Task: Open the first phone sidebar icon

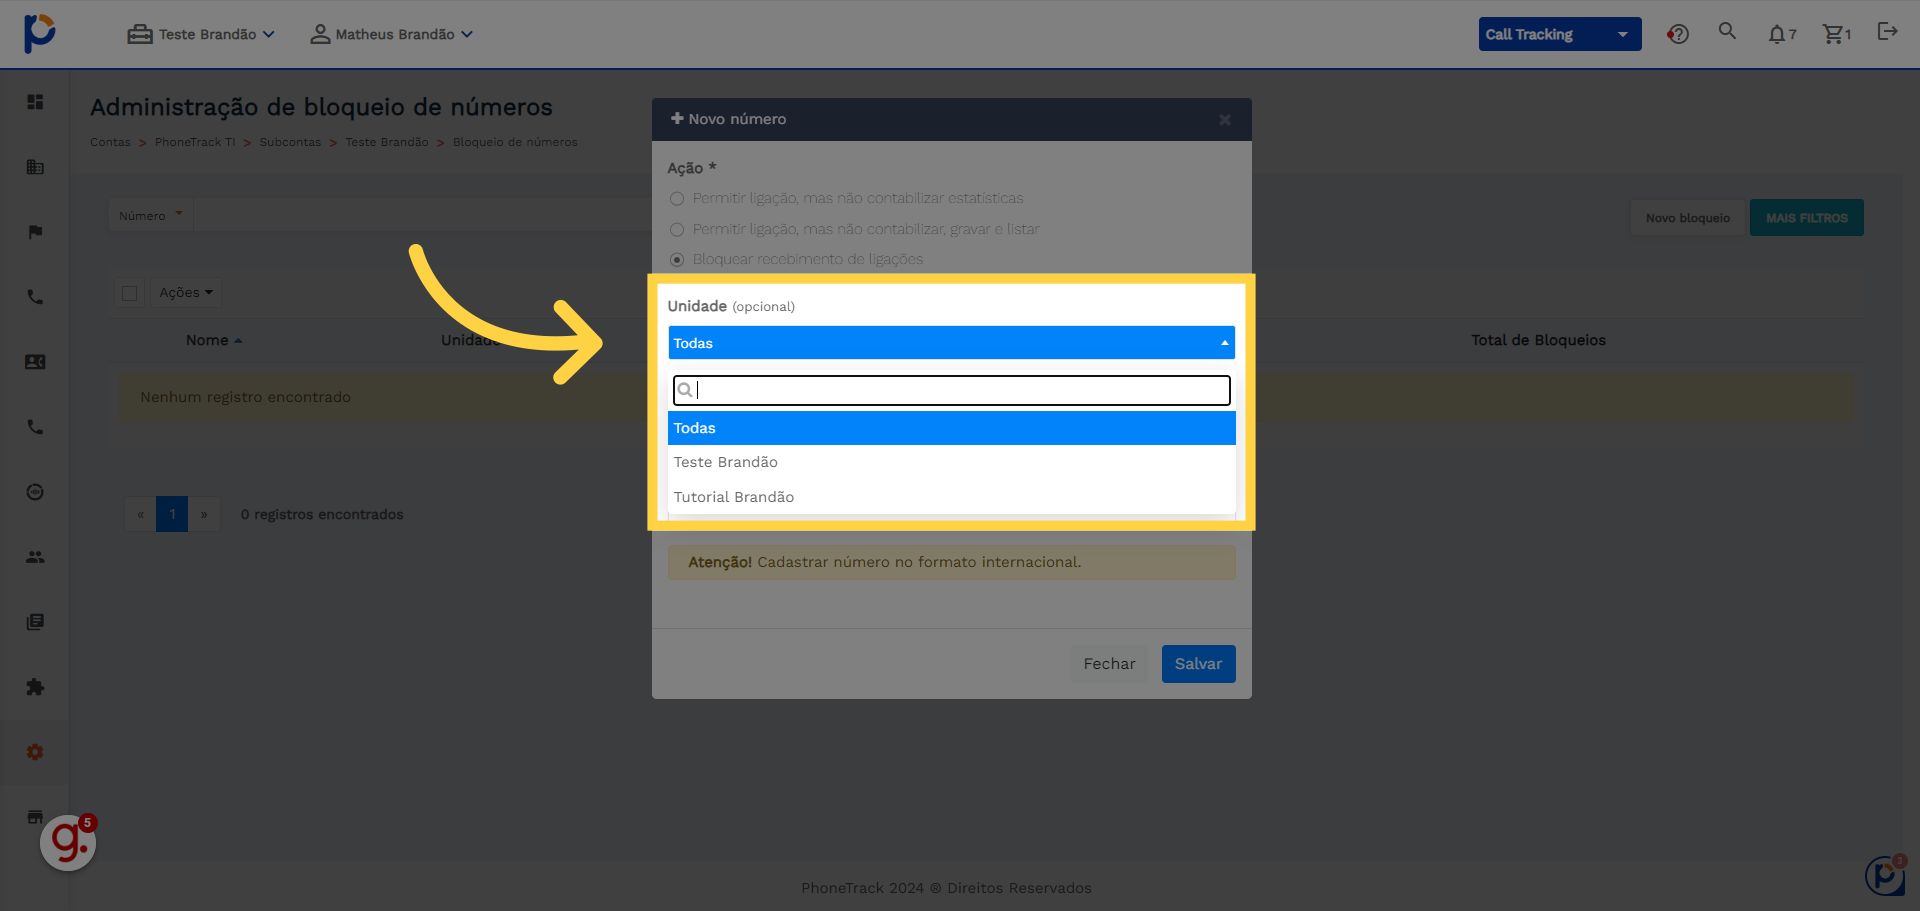Action: coord(35,297)
